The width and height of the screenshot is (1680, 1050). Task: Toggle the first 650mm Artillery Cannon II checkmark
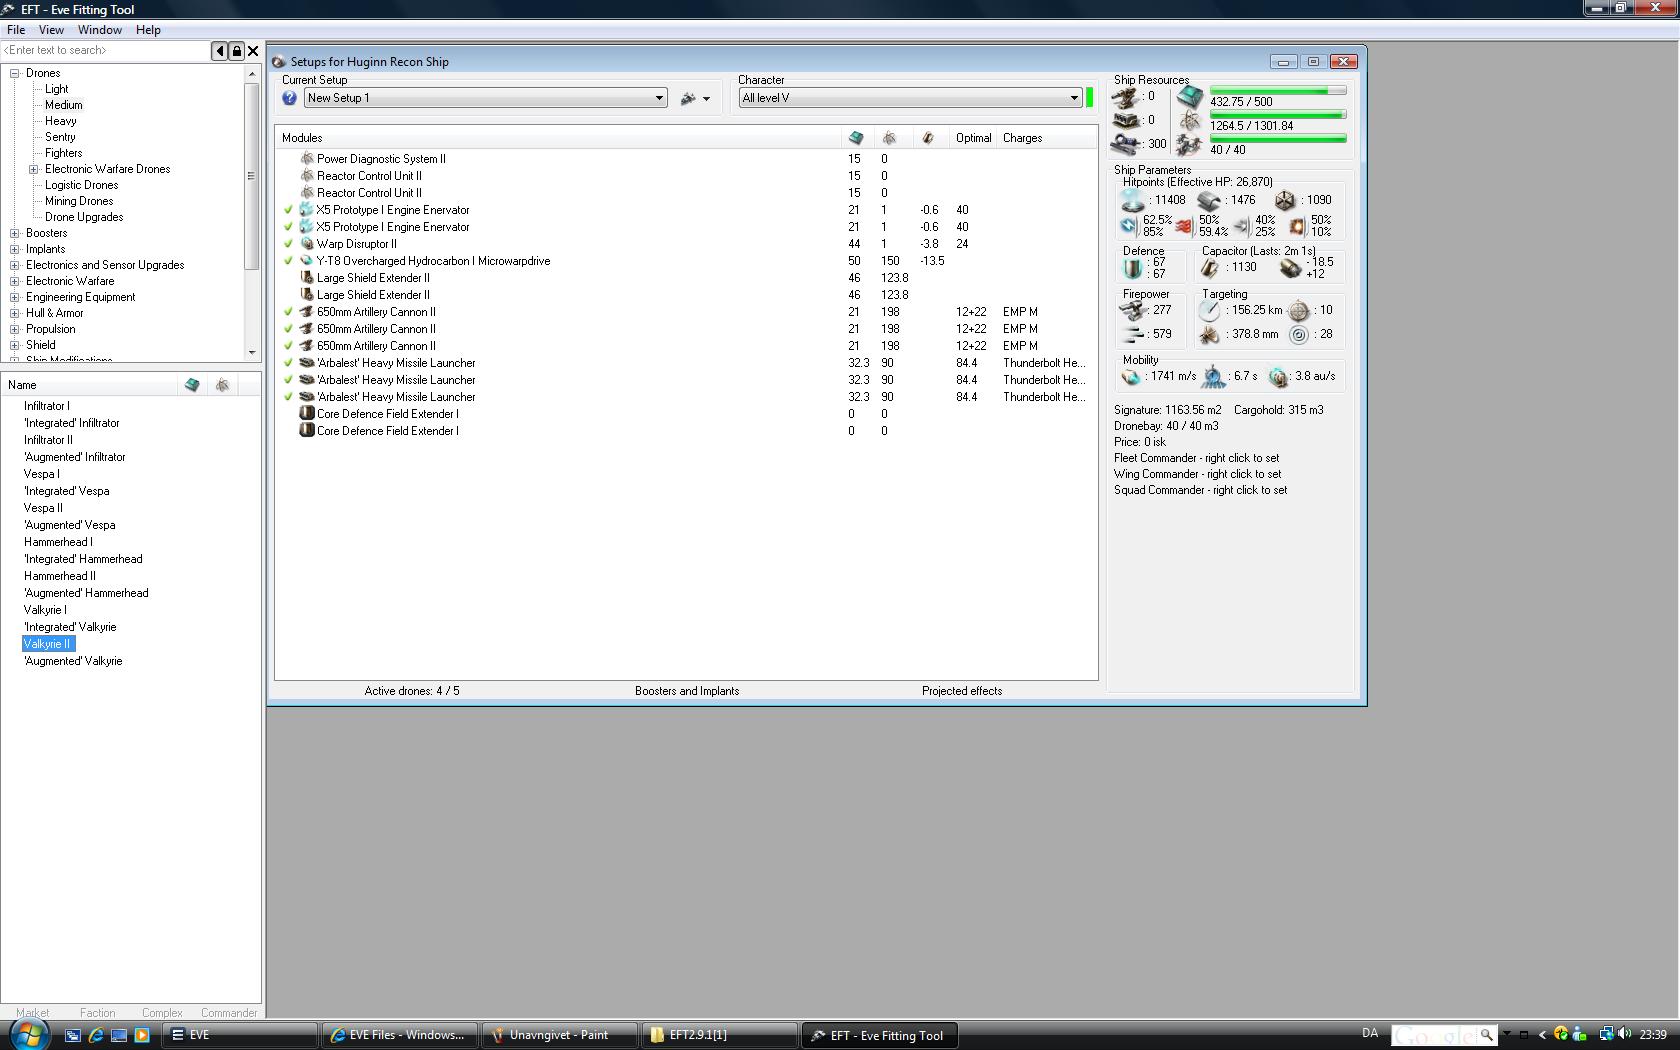point(288,312)
